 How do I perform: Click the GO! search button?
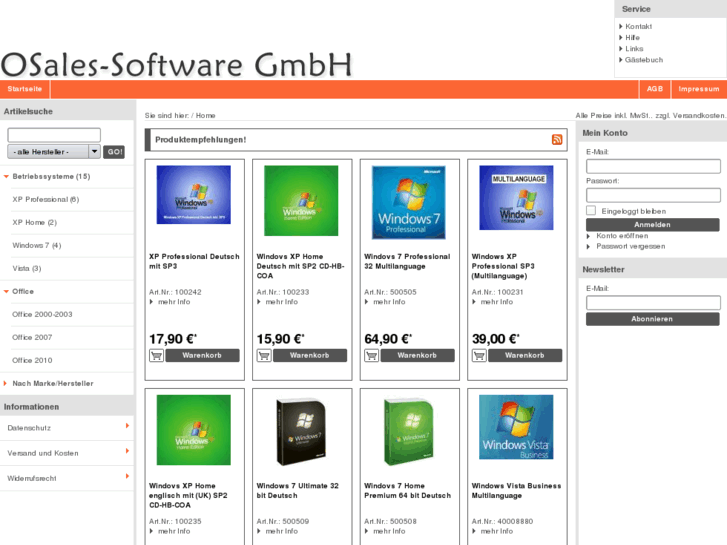point(114,152)
